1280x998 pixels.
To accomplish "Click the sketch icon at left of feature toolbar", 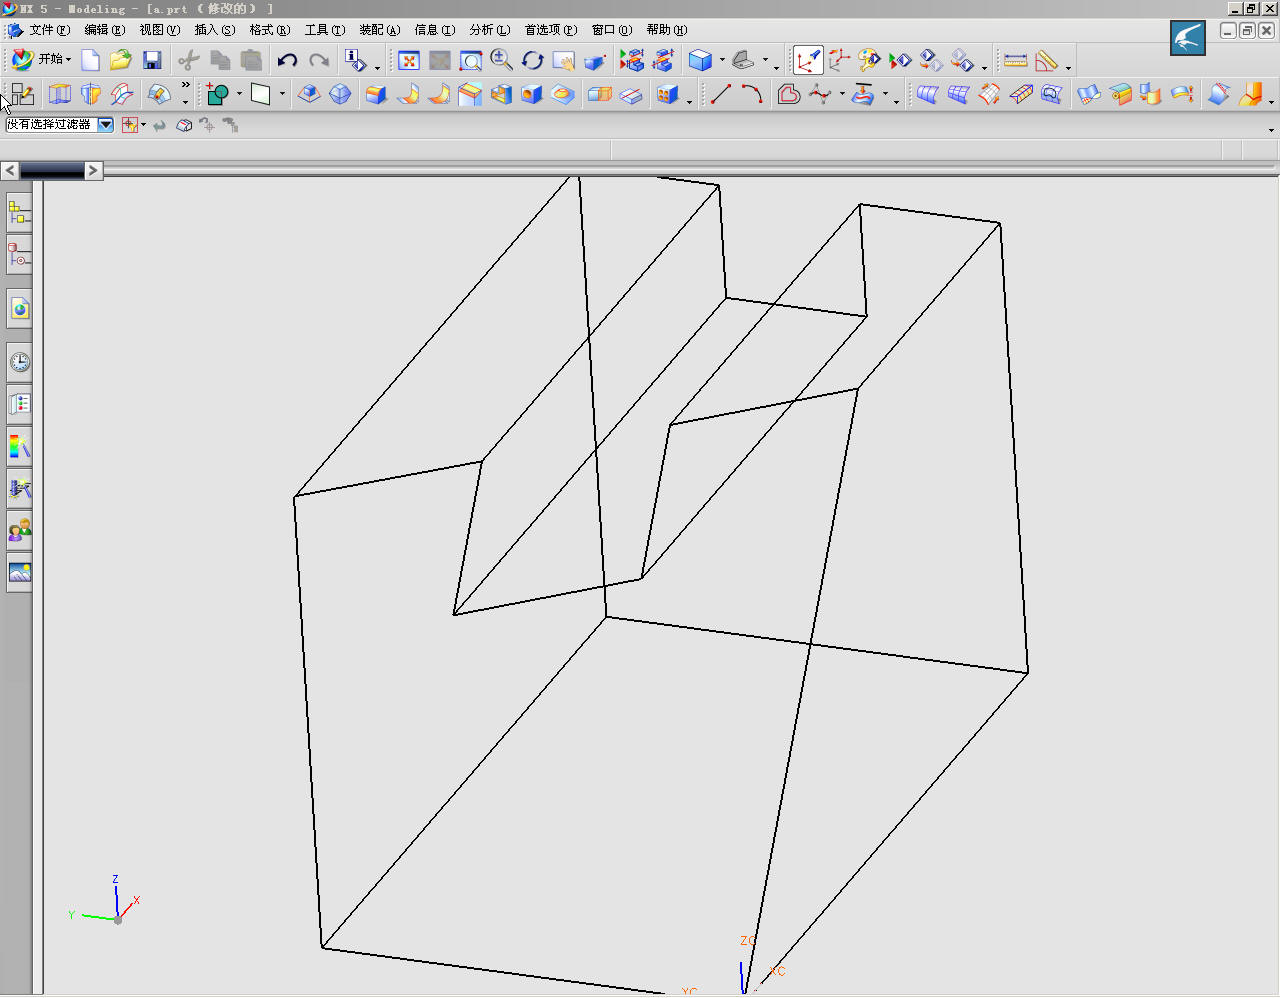I will (22, 94).
